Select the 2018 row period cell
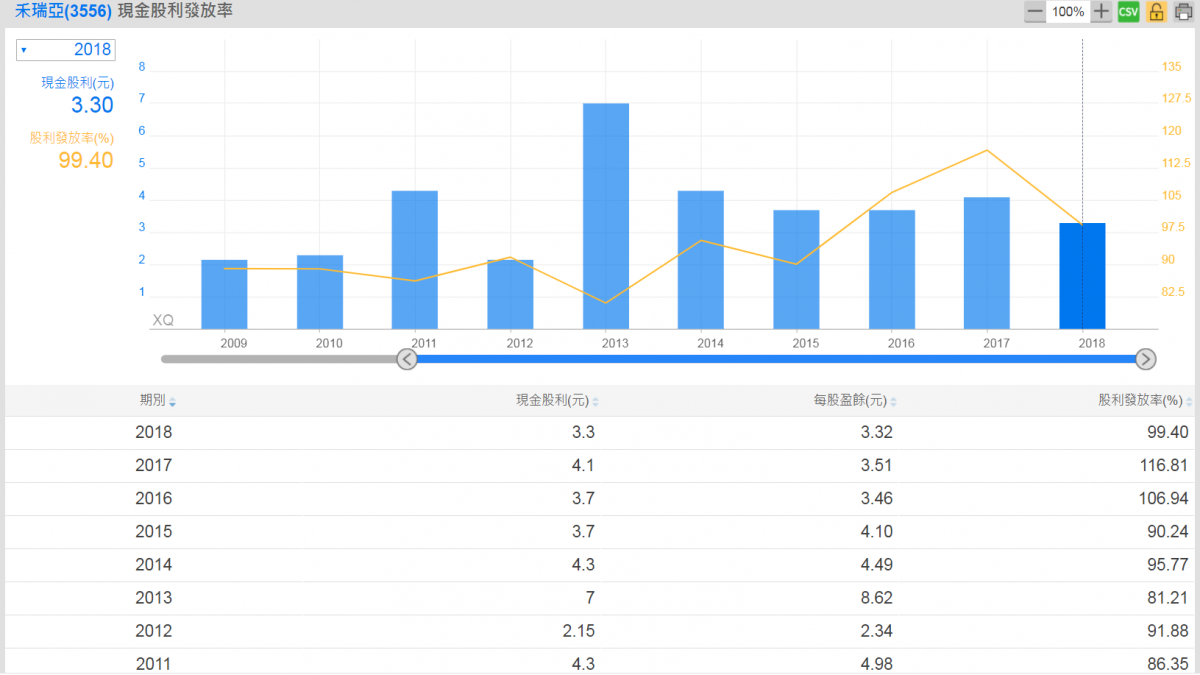Viewport: 1200px width, 675px height. tap(153, 432)
